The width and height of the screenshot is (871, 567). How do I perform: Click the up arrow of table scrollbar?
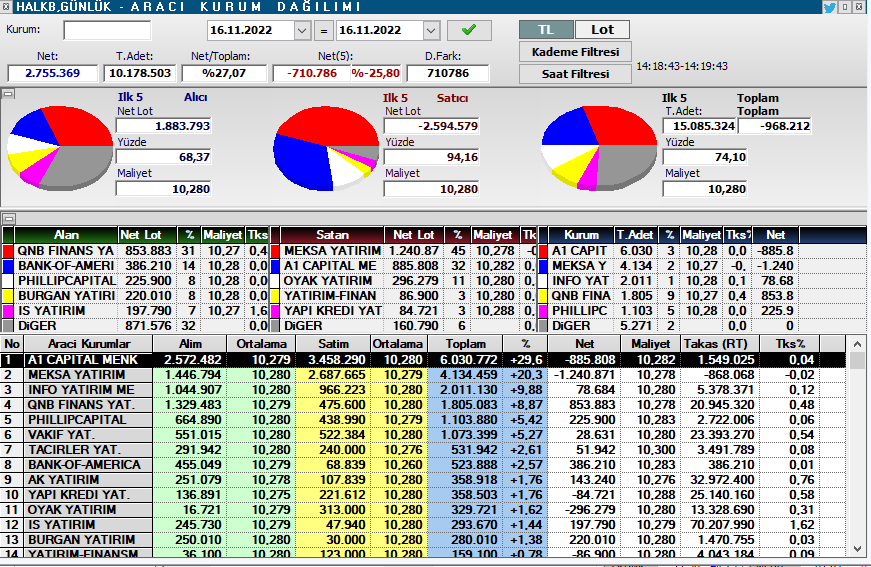(x=857, y=344)
